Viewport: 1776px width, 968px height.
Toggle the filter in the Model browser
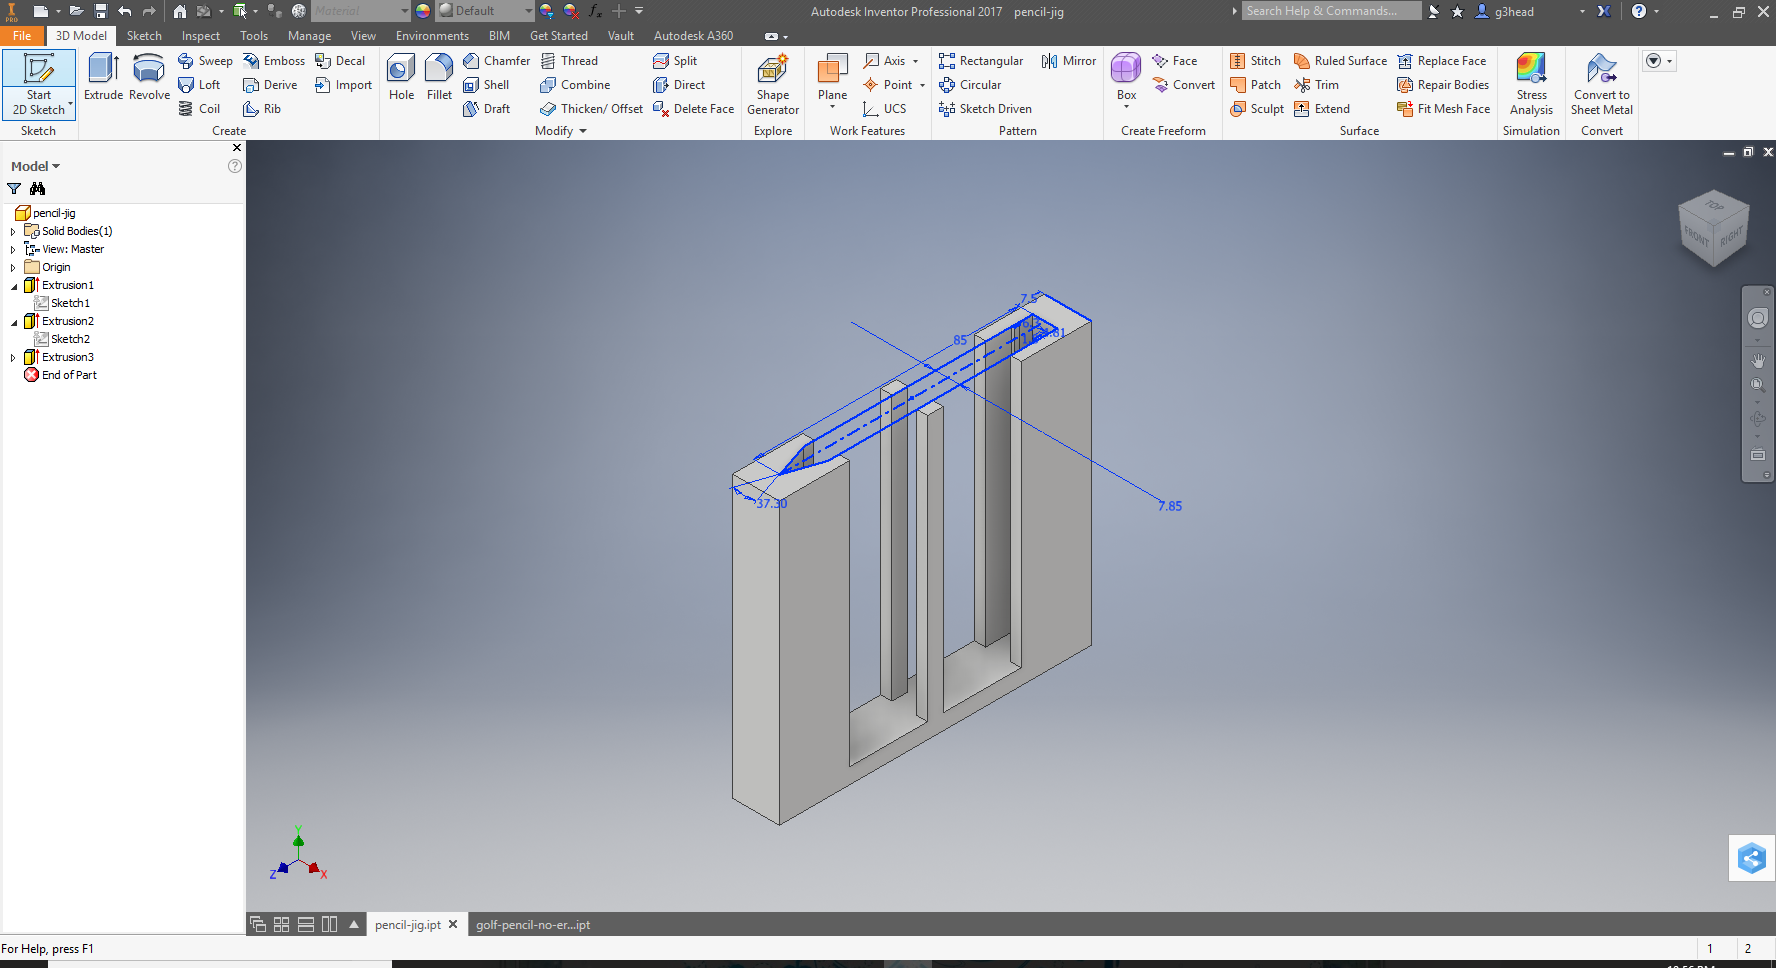pyautogui.click(x=13, y=189)
